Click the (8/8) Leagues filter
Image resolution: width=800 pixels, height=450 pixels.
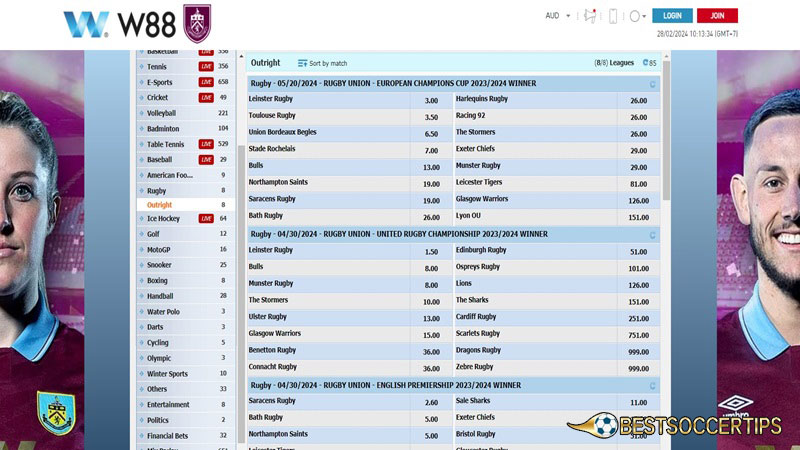[614, 63]
